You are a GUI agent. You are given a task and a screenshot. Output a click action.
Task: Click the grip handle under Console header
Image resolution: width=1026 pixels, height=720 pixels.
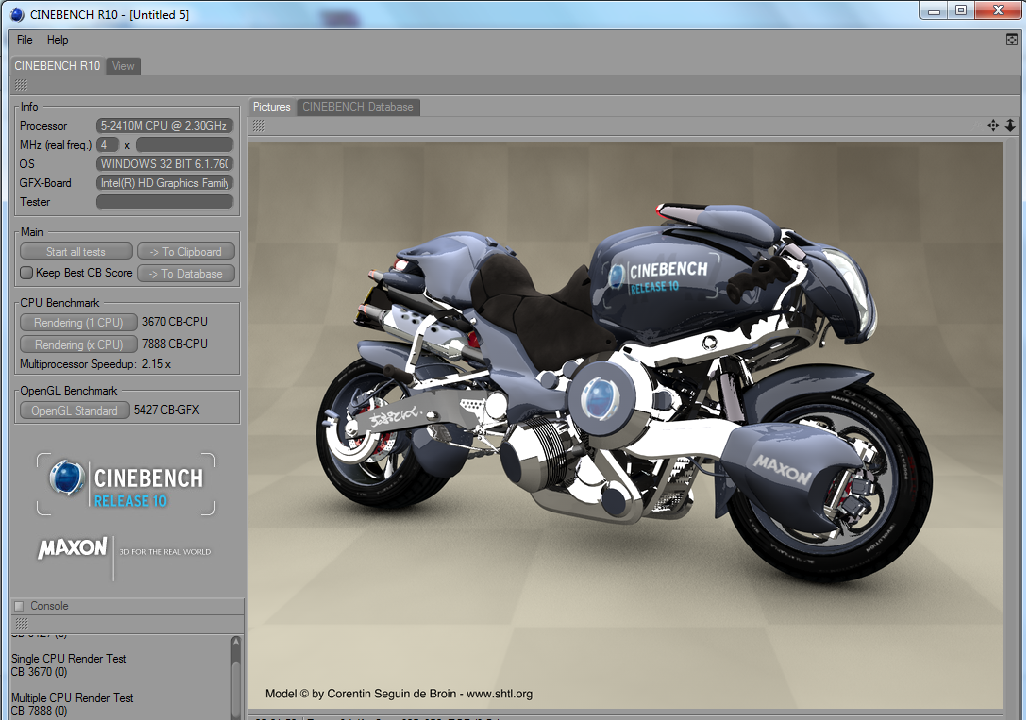coord(21,623)
